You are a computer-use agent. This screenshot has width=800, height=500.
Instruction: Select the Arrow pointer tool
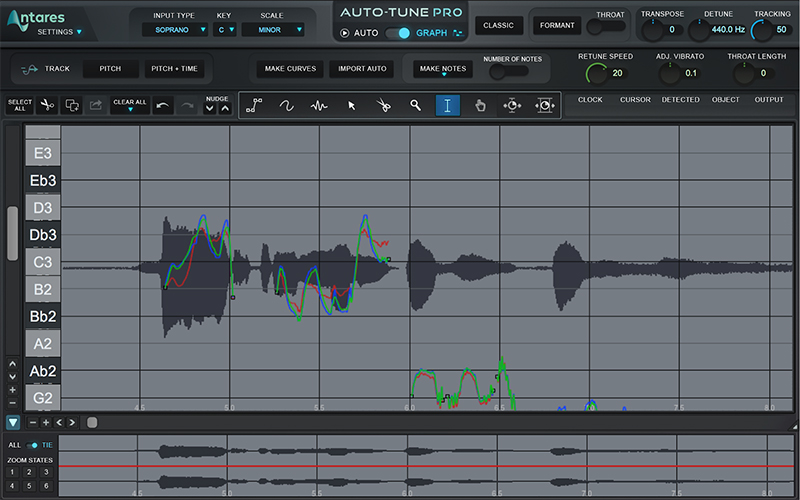point(351,106)
